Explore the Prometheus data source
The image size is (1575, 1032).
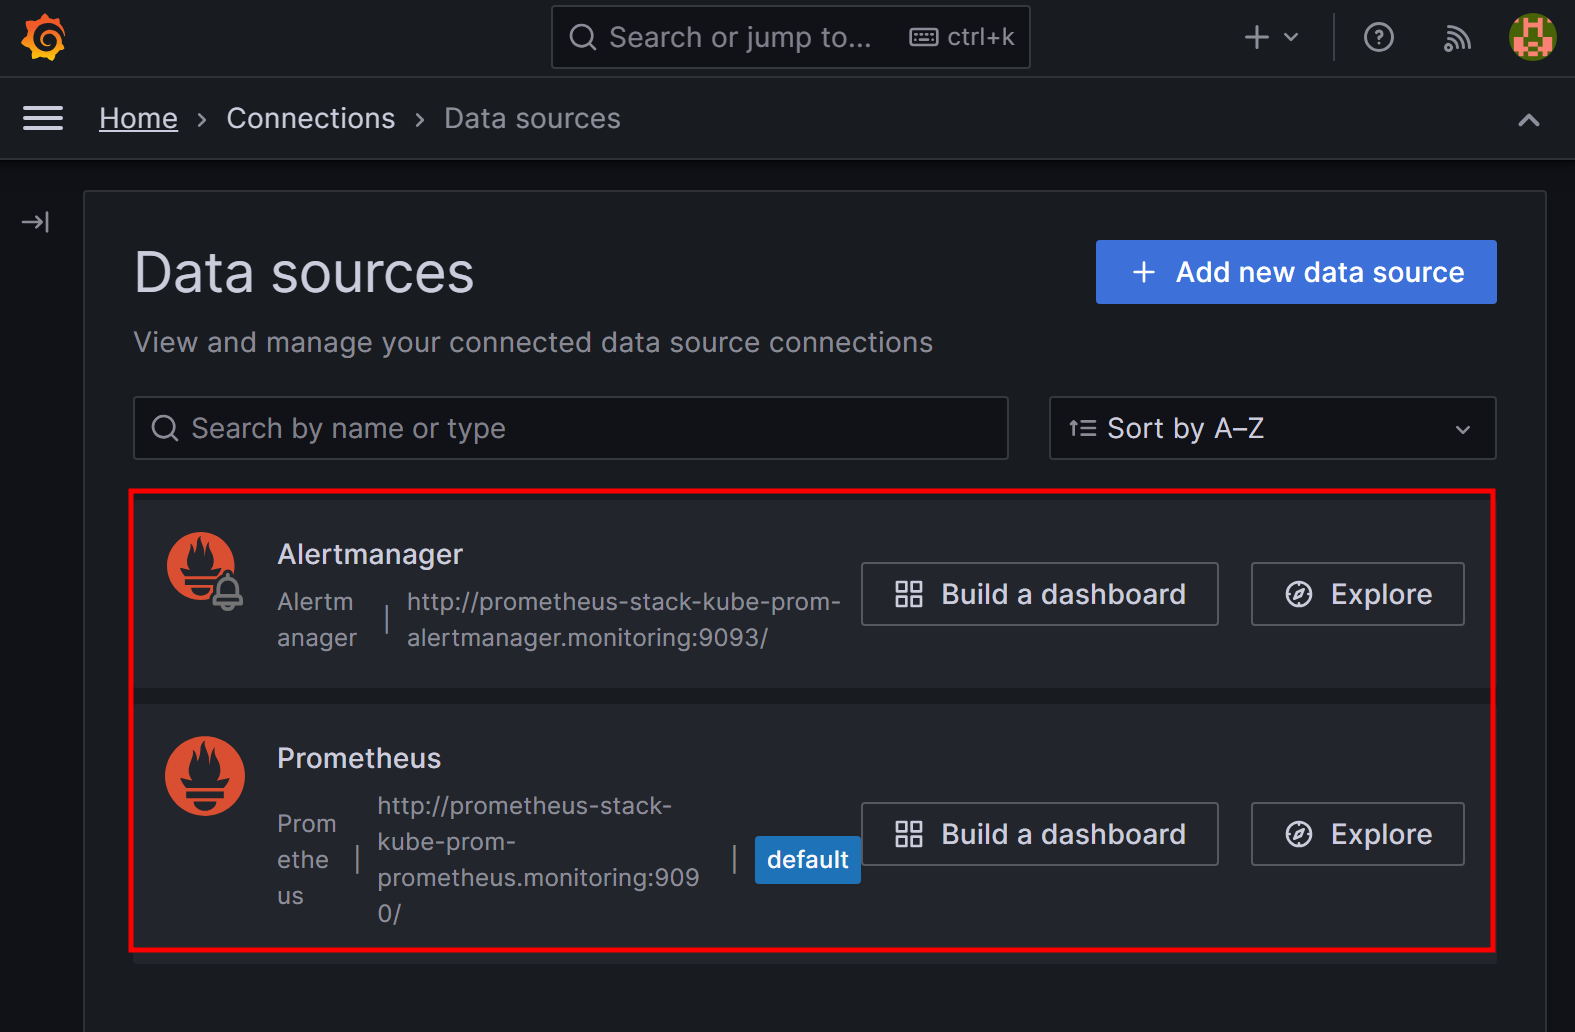coord(1358,834)
